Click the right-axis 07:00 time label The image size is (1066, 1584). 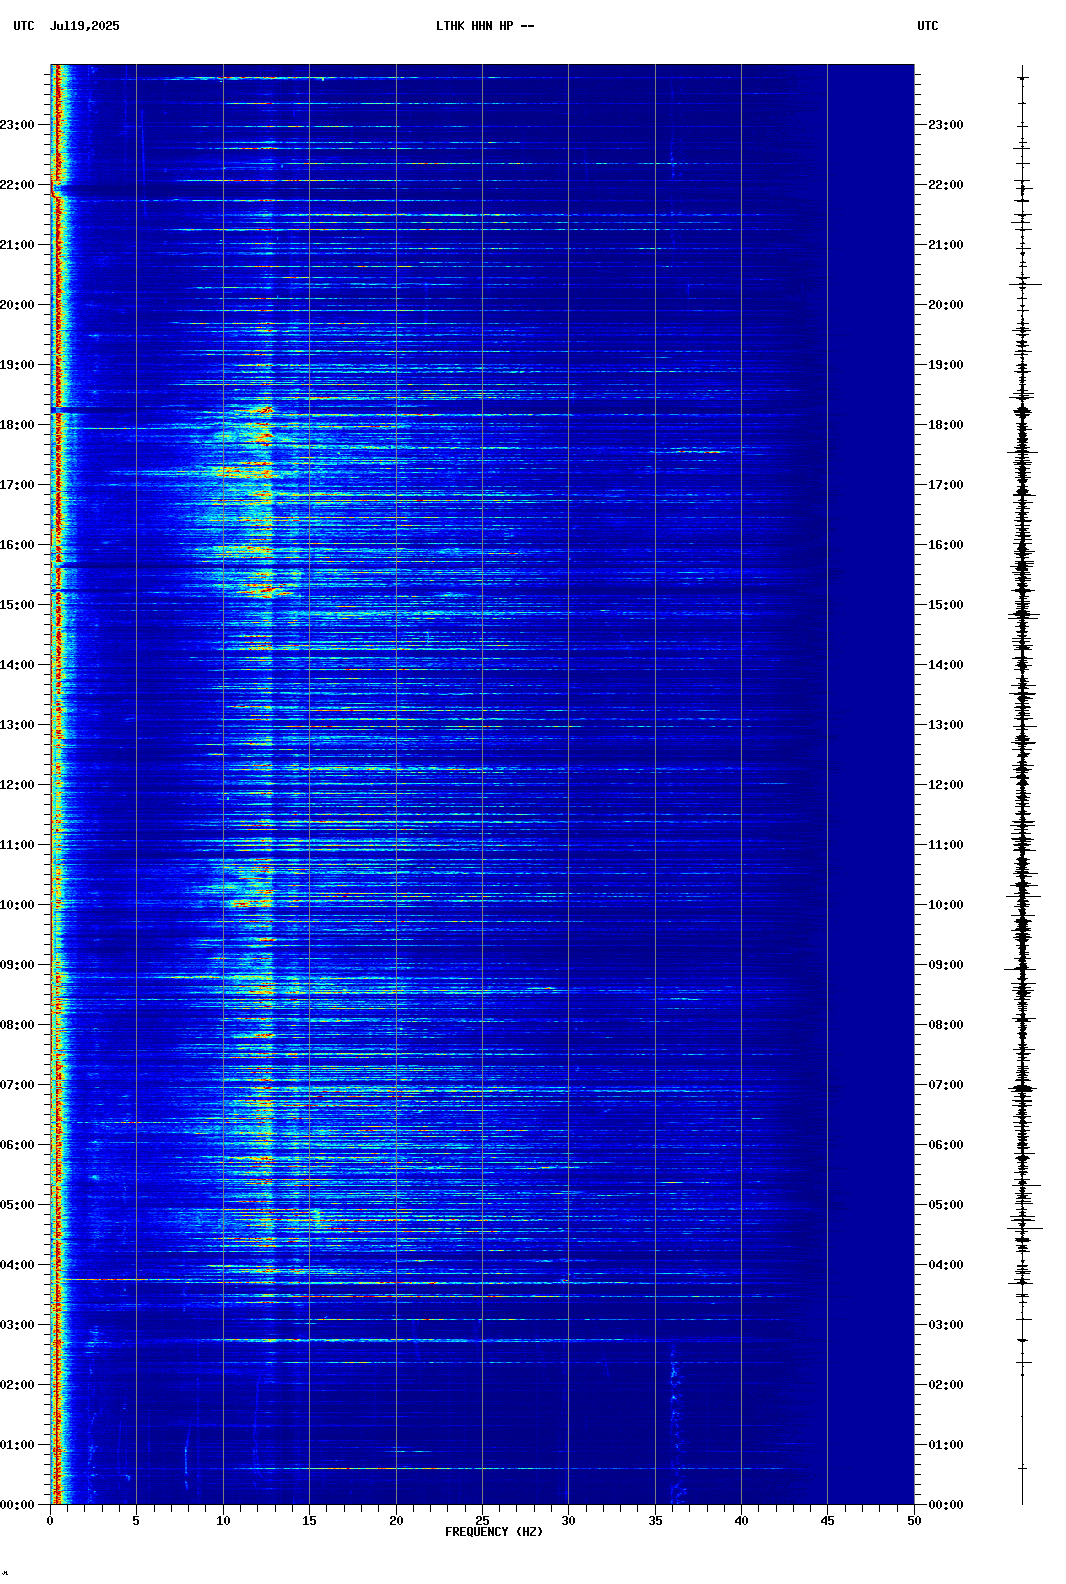coord(946,1085)
